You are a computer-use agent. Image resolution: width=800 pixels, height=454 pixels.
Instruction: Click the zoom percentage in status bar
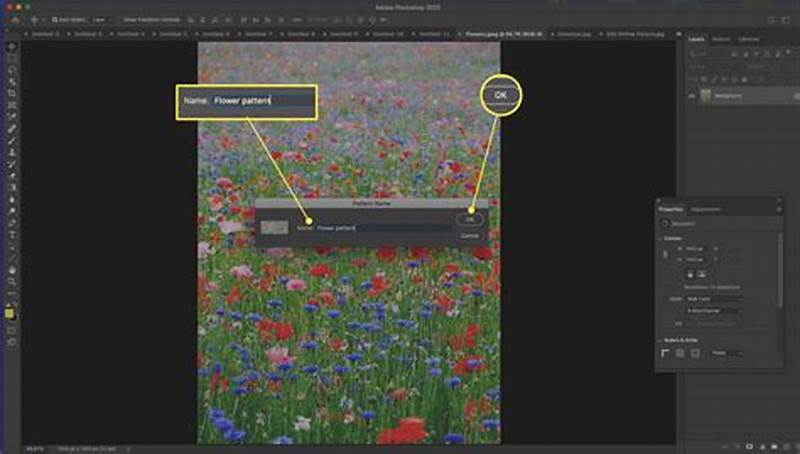pyautogui.click(x=34, y=449)
